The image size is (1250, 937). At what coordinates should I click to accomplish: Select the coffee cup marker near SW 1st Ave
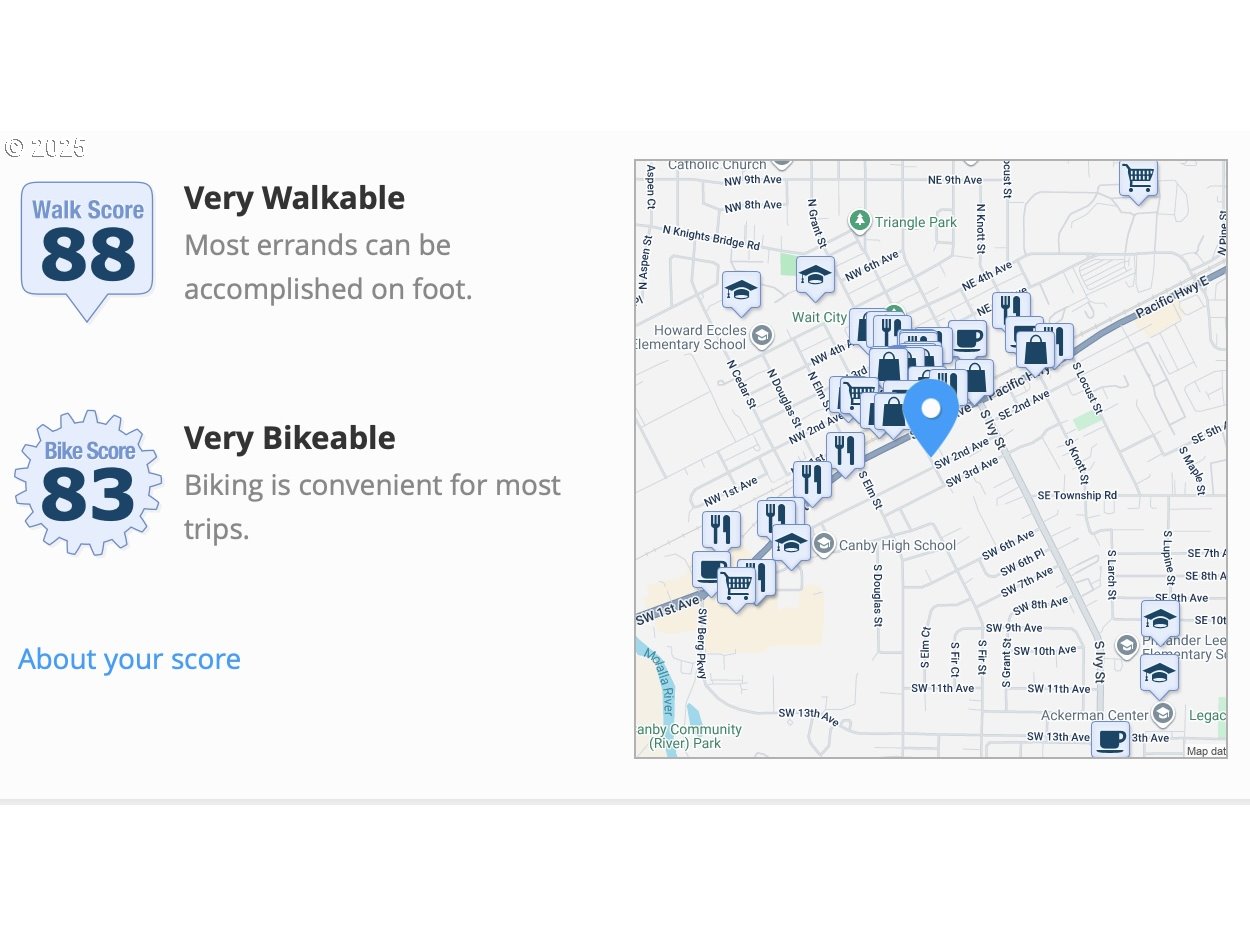click(710, 571)
